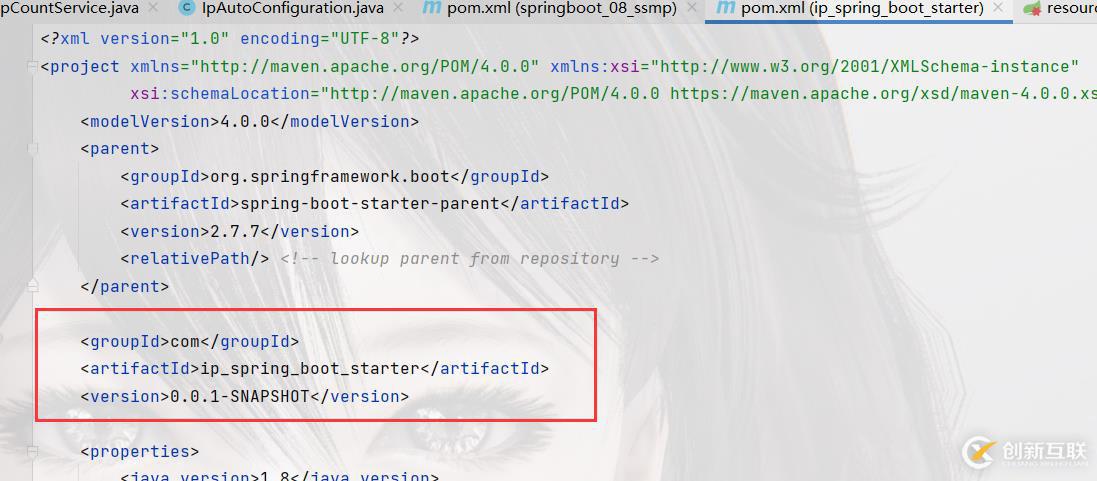This screenshot has width=1097, height=481.
Task: Click the opening properties tag
Action: [140, 451]
